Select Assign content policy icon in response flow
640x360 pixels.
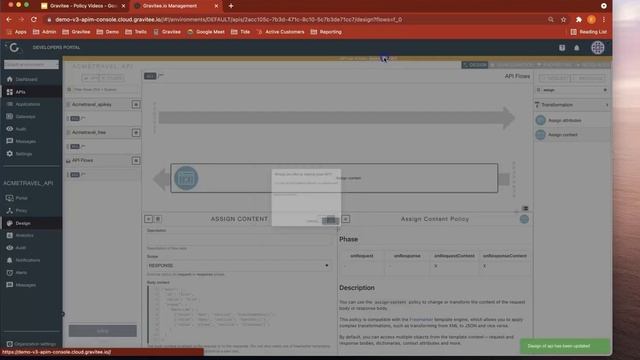[187, 178]
